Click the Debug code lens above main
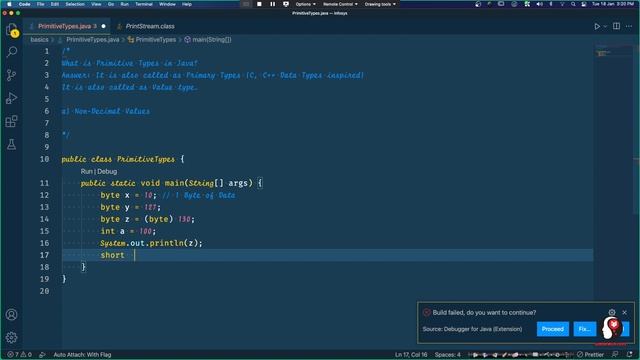 tap(107, 171)
